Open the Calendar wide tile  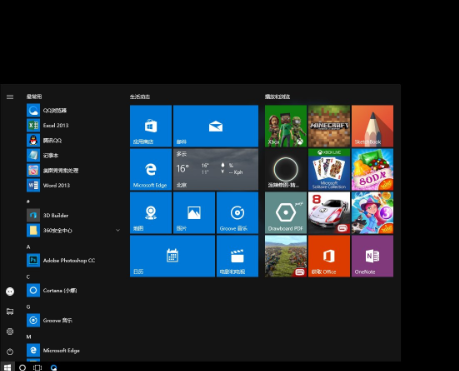pyautogui.click(x=172, y=256)
